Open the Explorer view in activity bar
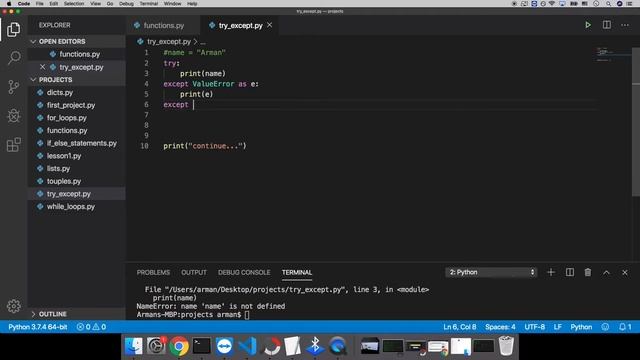 click(x=13, y=29)
